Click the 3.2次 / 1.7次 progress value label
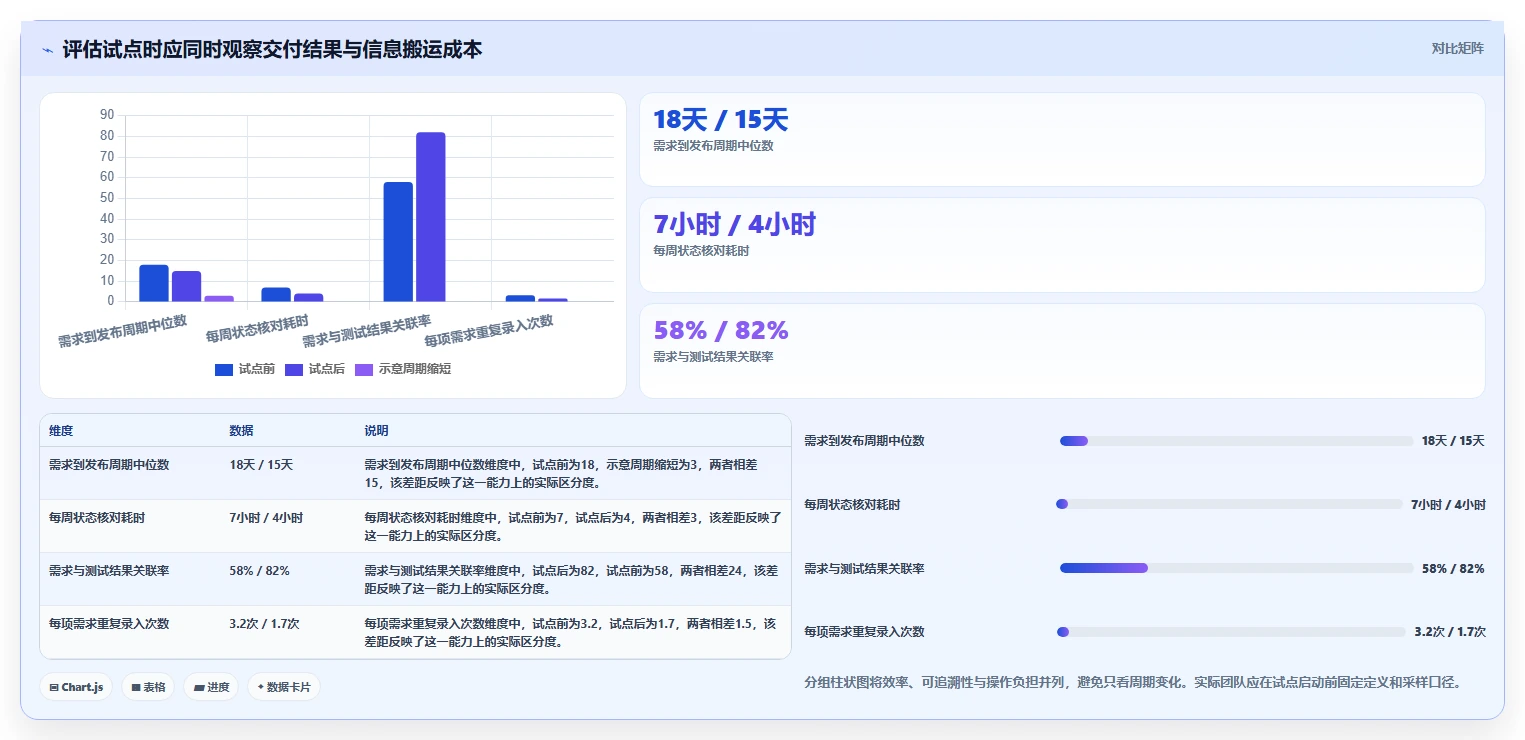Screen dimensions: 1525x740 pos(1450,632)
